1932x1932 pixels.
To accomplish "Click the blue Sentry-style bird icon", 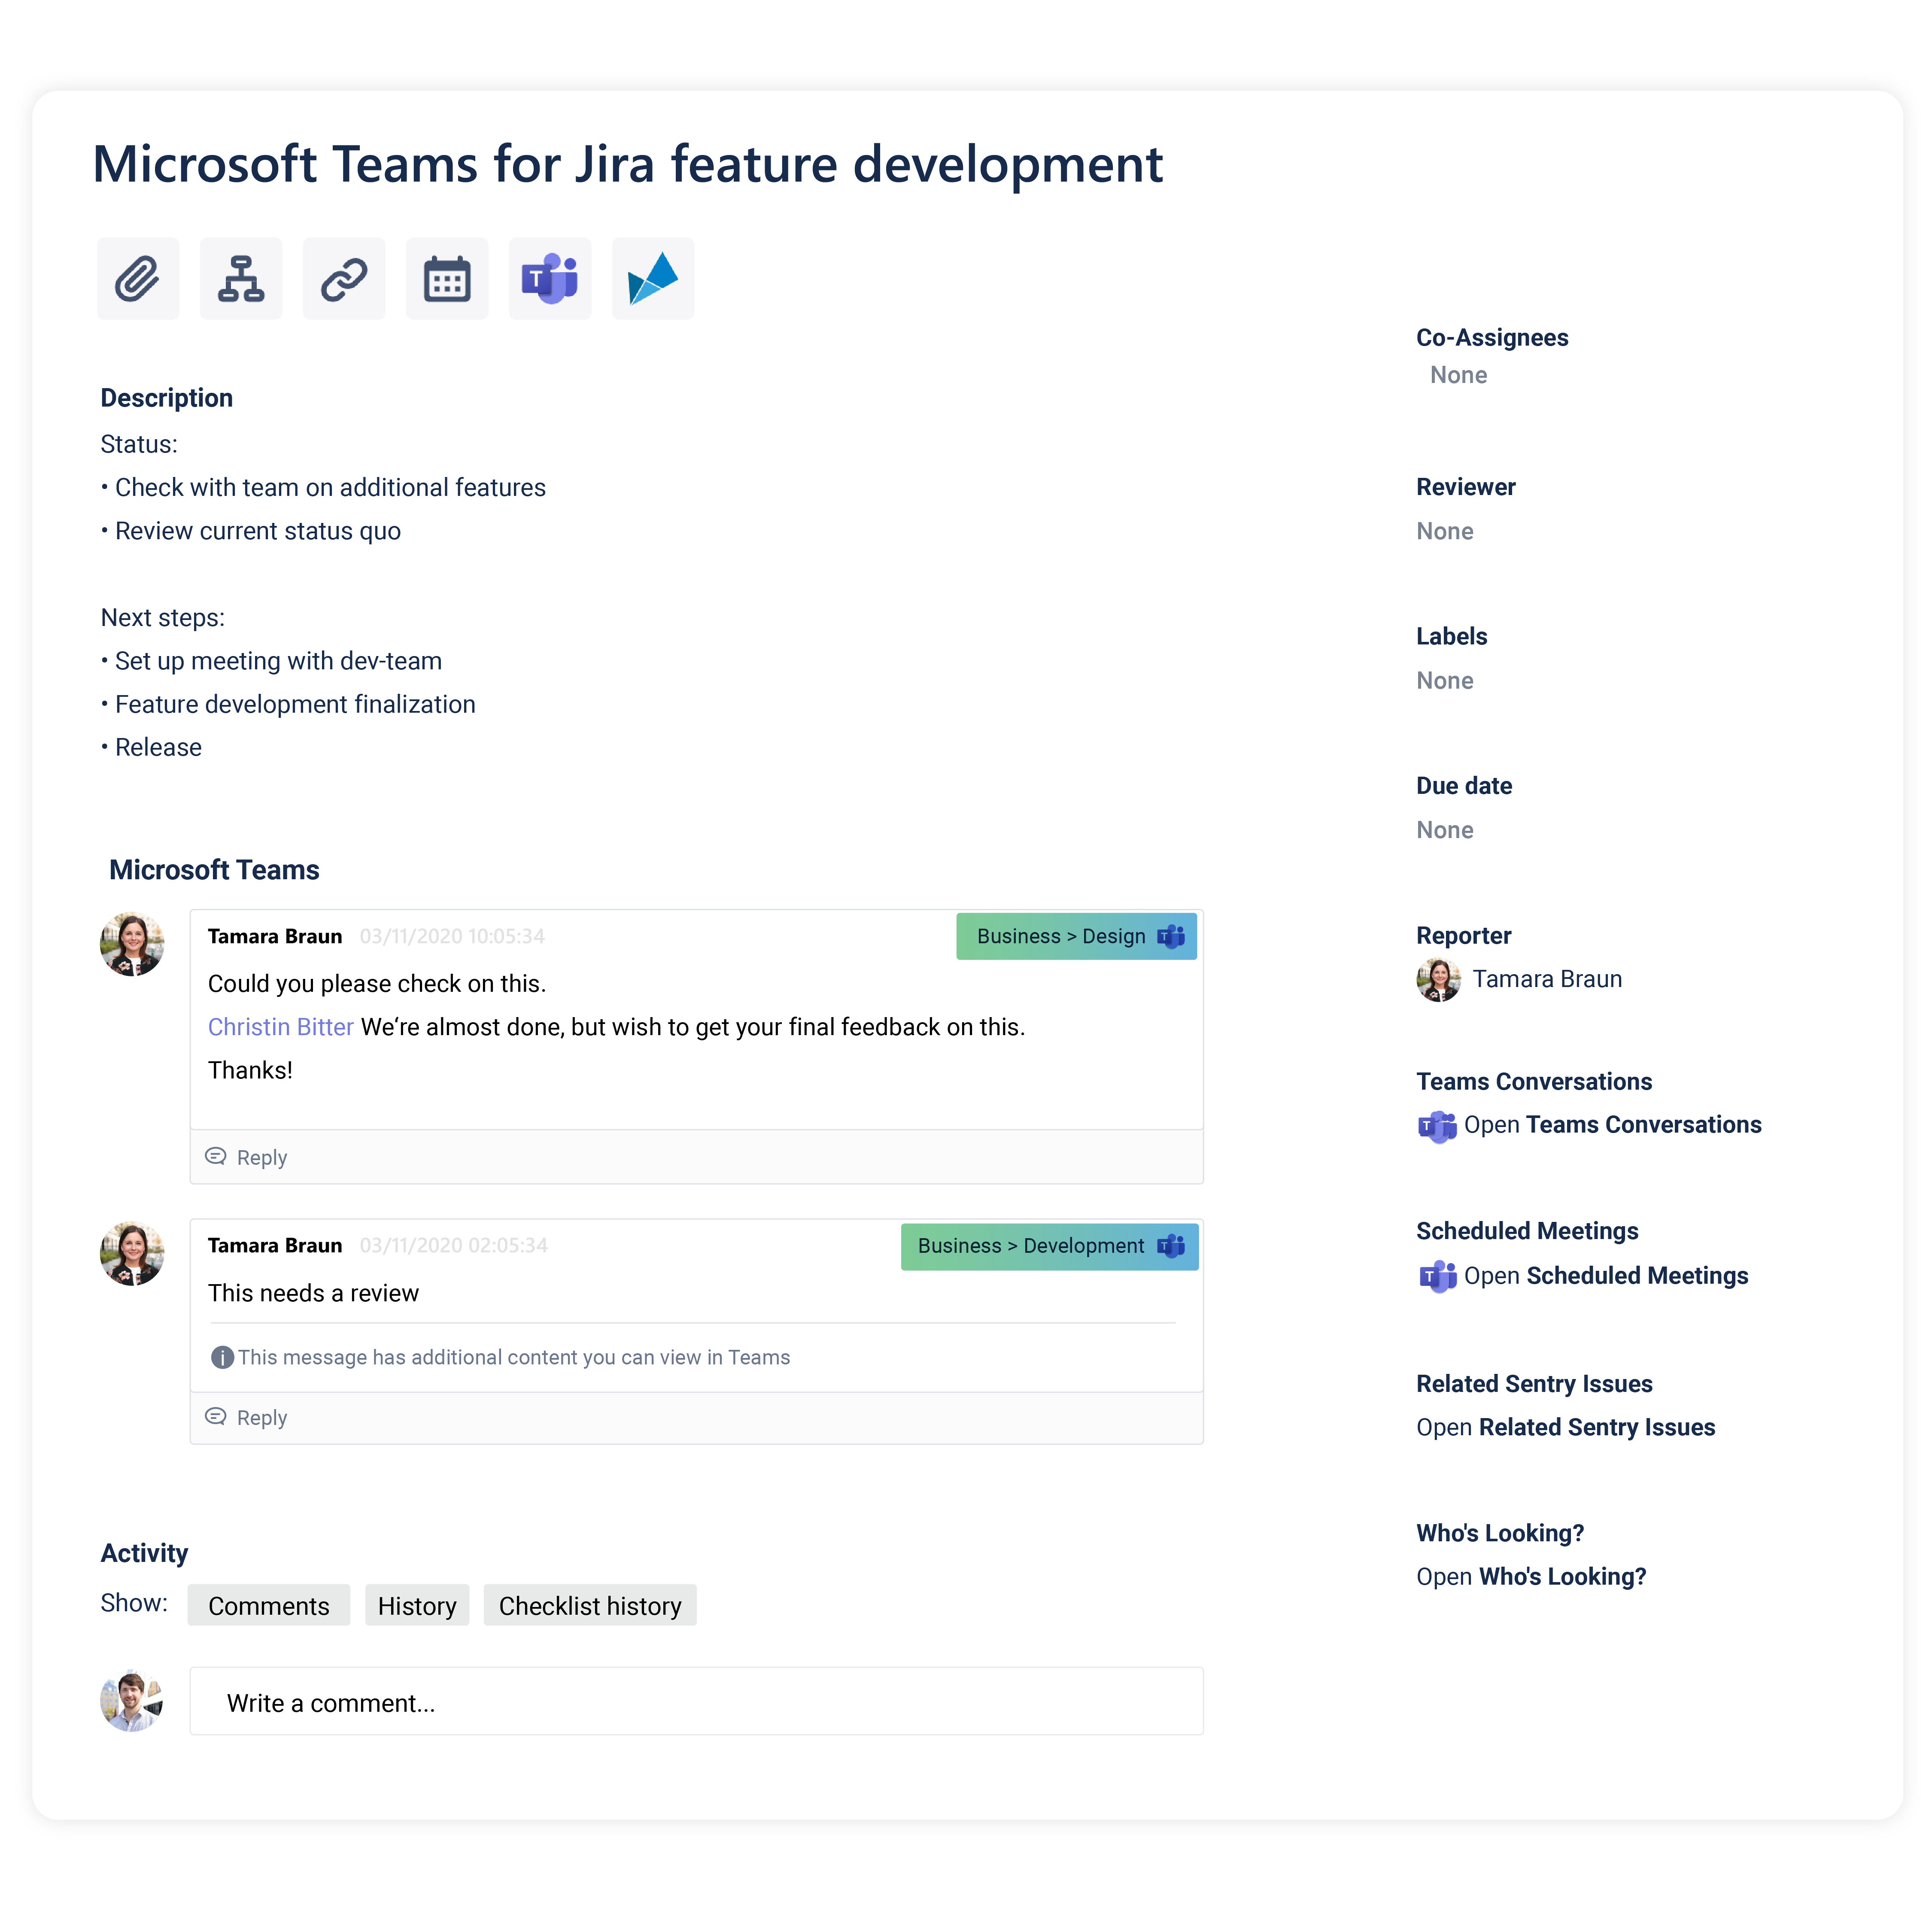I will click(653, 279).
